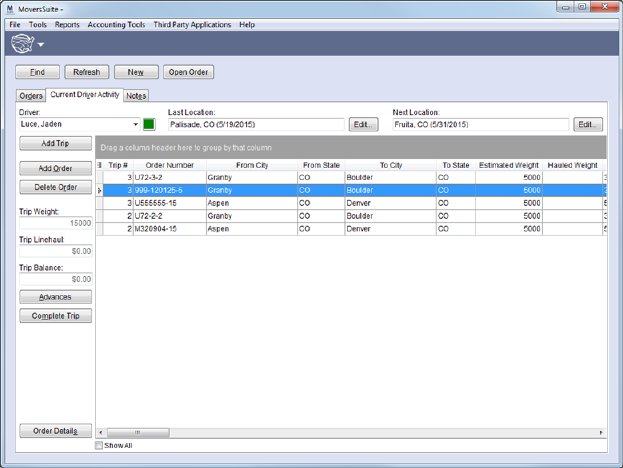
Task: Open the Accounting Tools menu
Action: click(x=114, y=24)
